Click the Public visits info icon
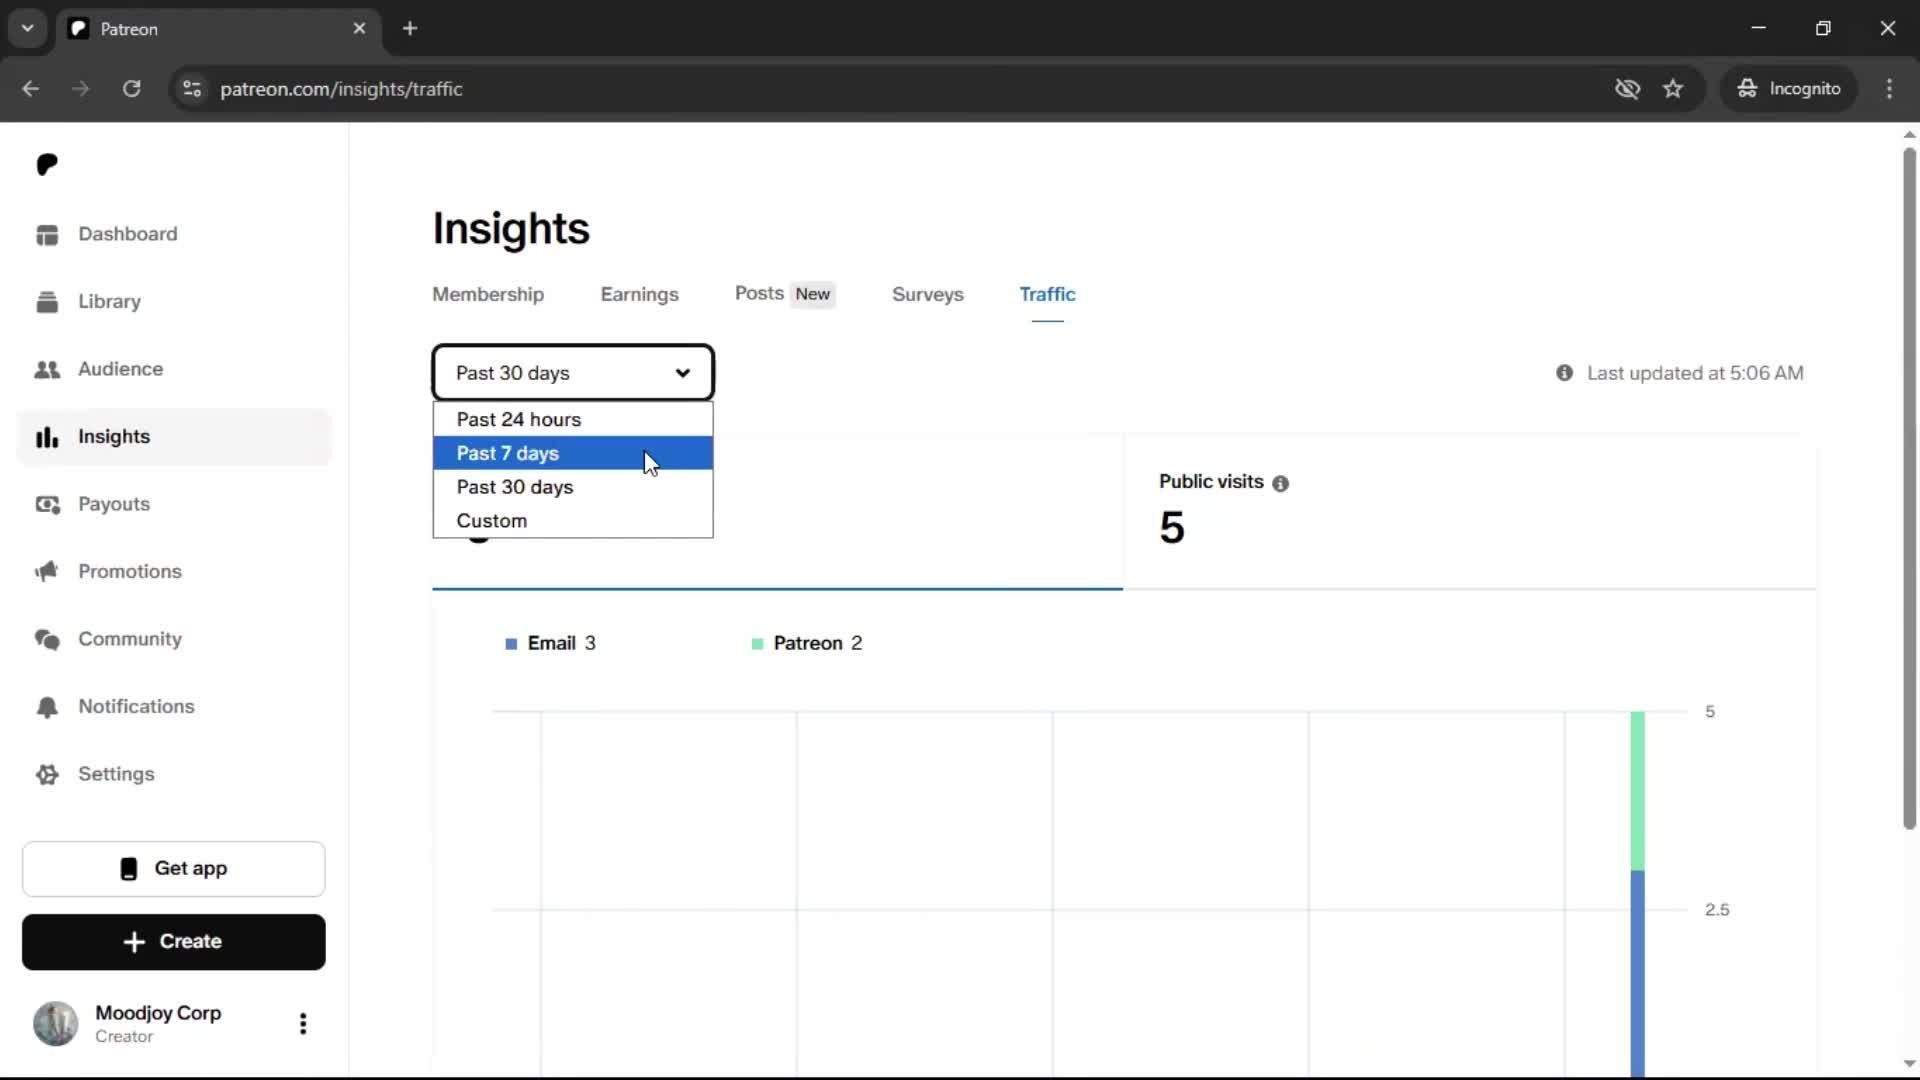Image resolution: width=1920 pixels, height=1080 pixels. click(x=1280, y=484)
